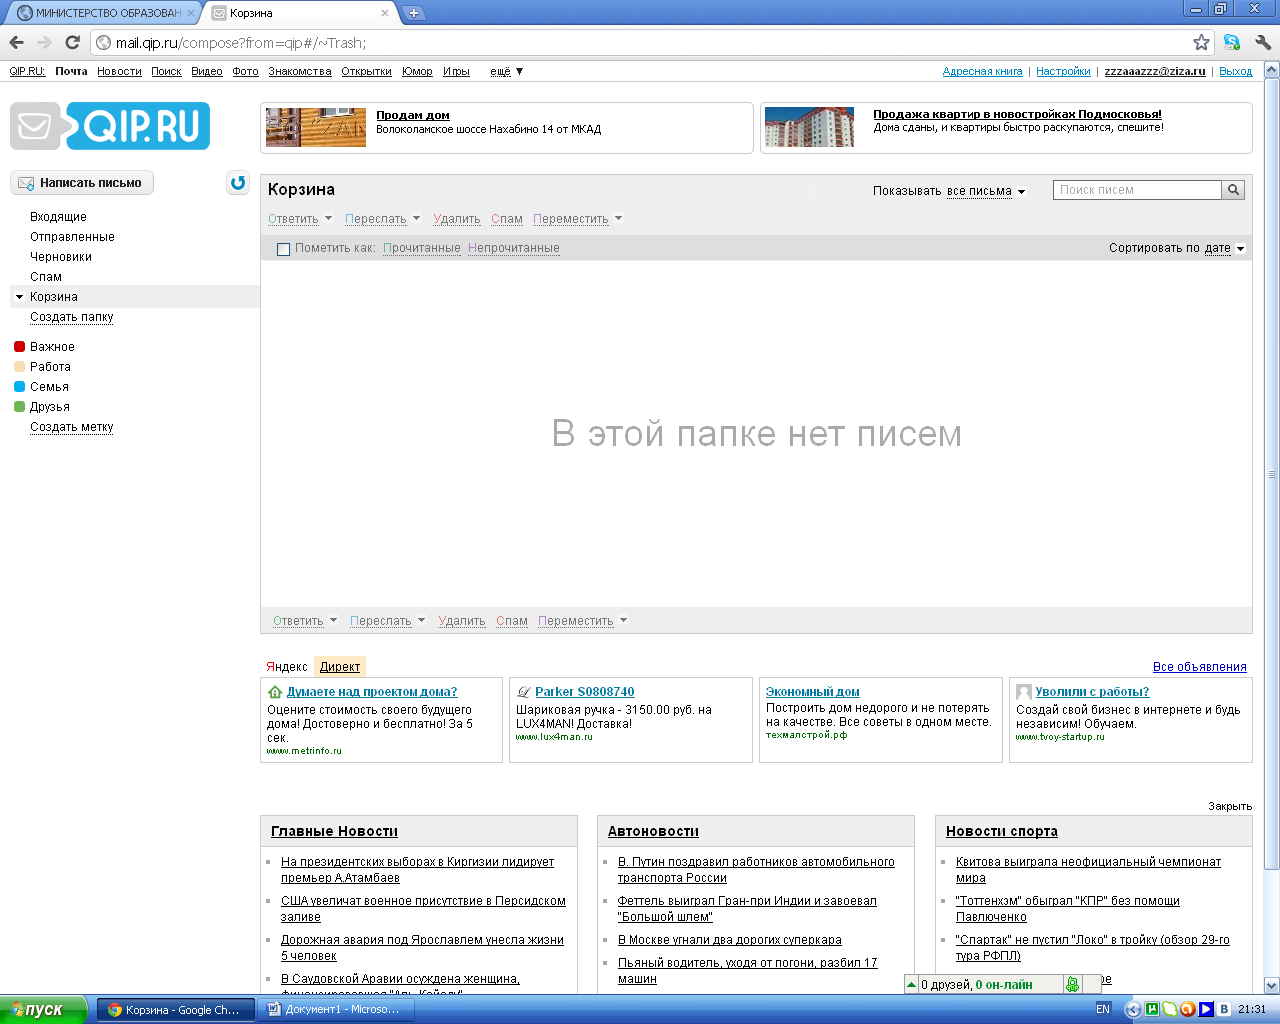Click the Skype extension icon in the toolbar
Viewport: 1280px width, 1024px height.
click(1232, 42)
